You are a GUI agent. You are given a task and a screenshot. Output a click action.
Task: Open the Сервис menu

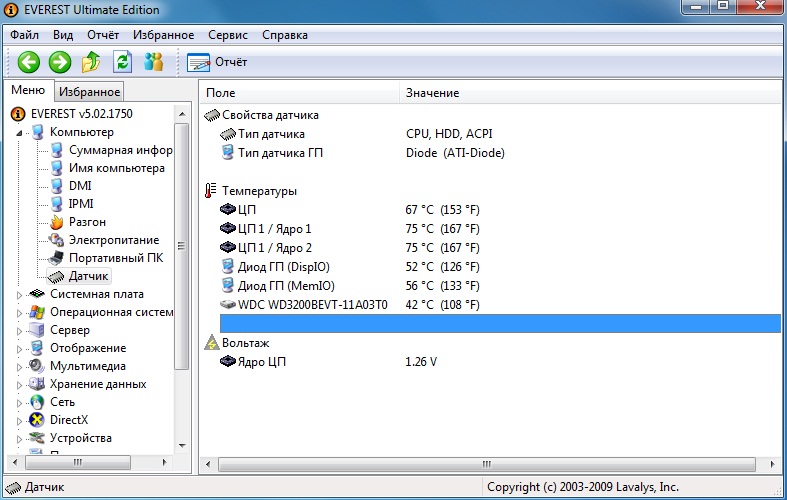click(228, 35)
